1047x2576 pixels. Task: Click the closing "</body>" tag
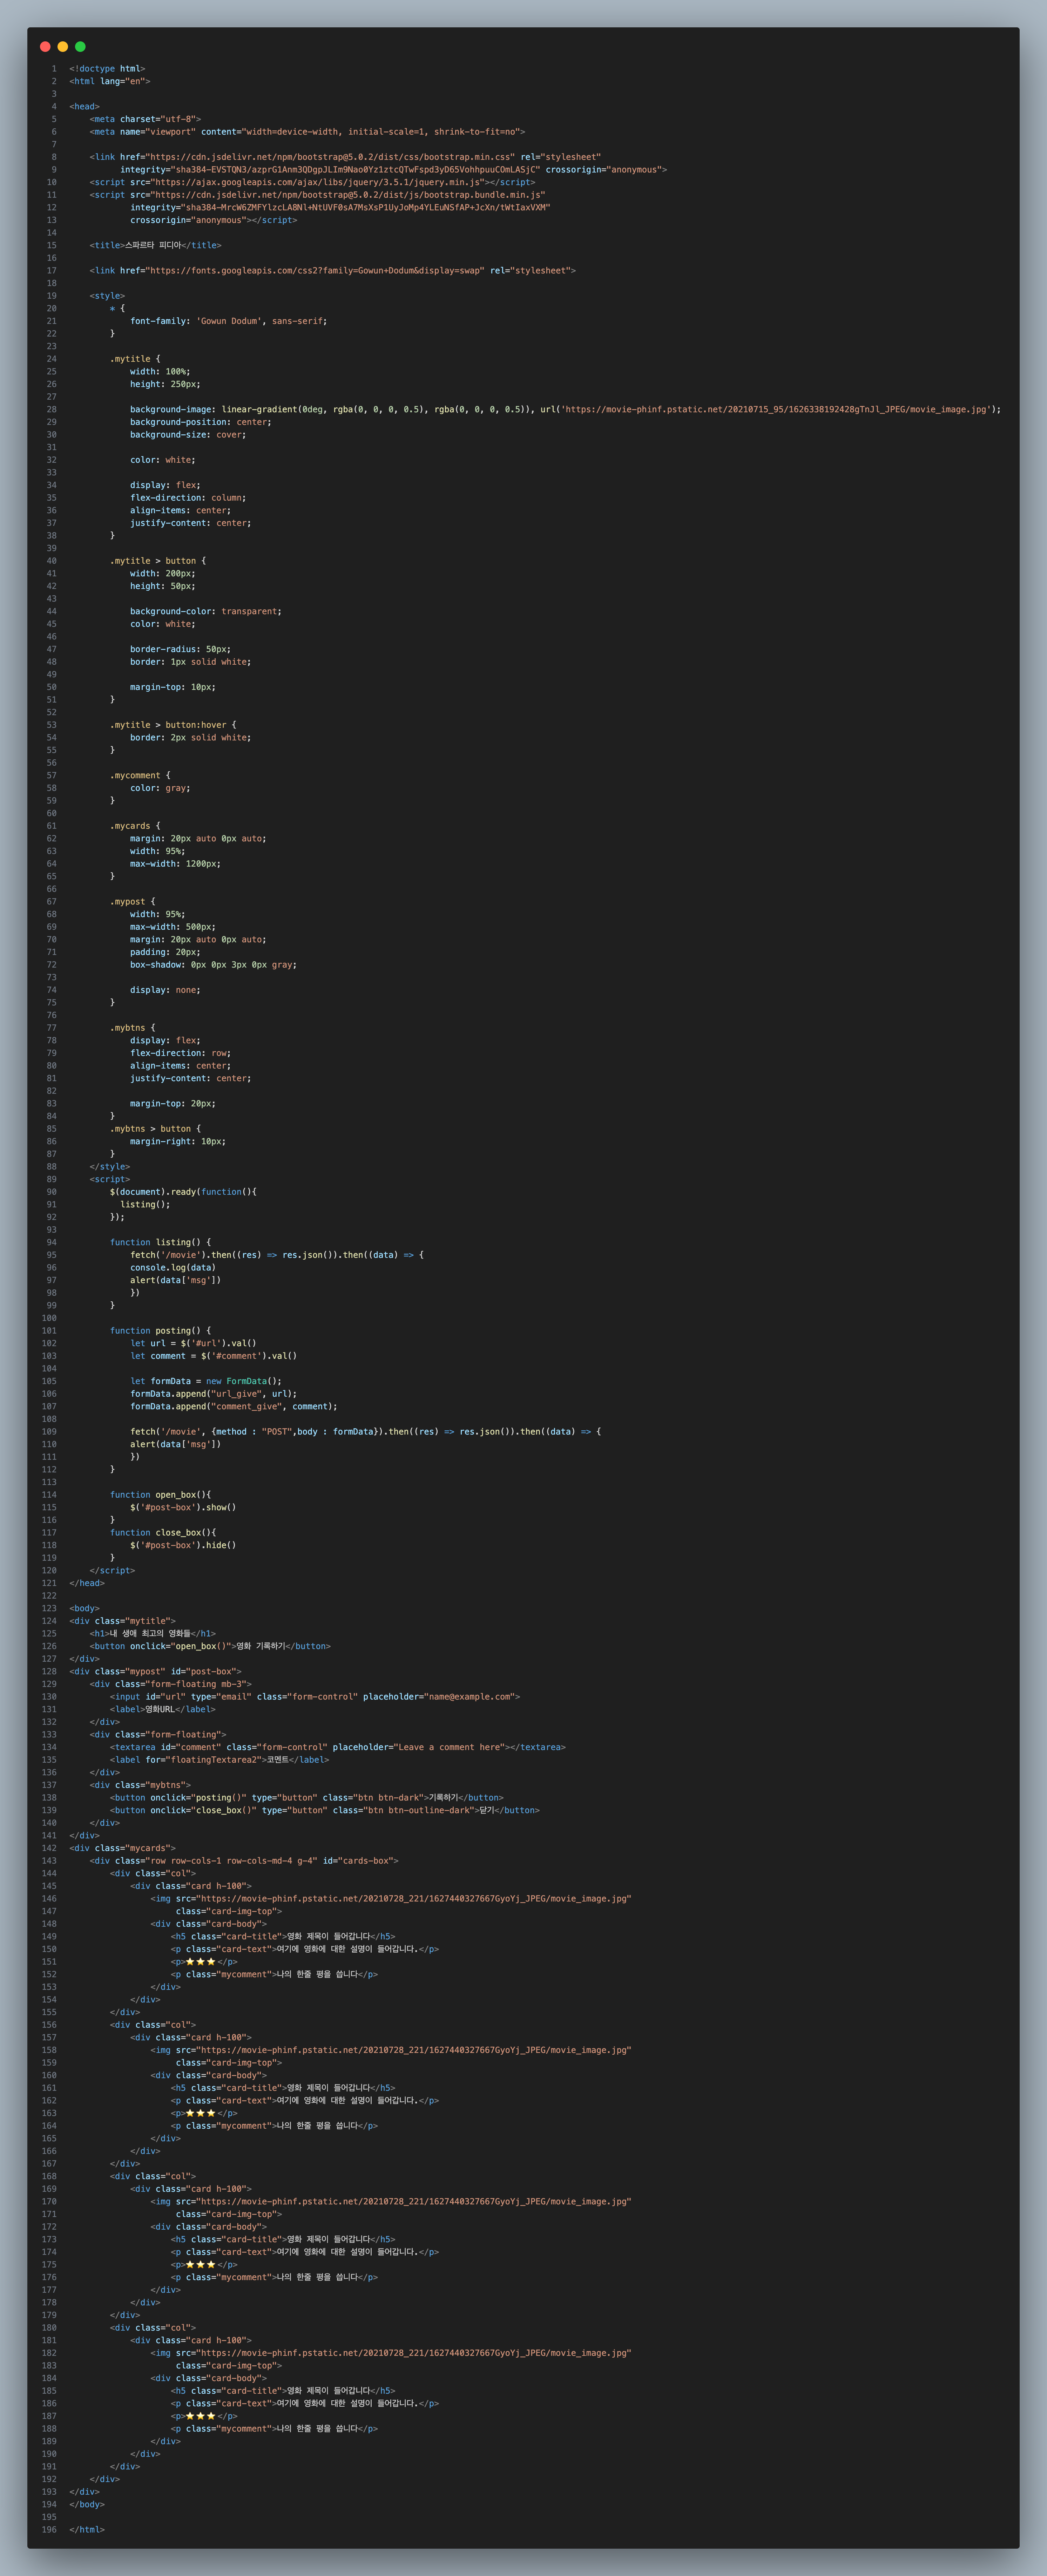click(87, 2504)
